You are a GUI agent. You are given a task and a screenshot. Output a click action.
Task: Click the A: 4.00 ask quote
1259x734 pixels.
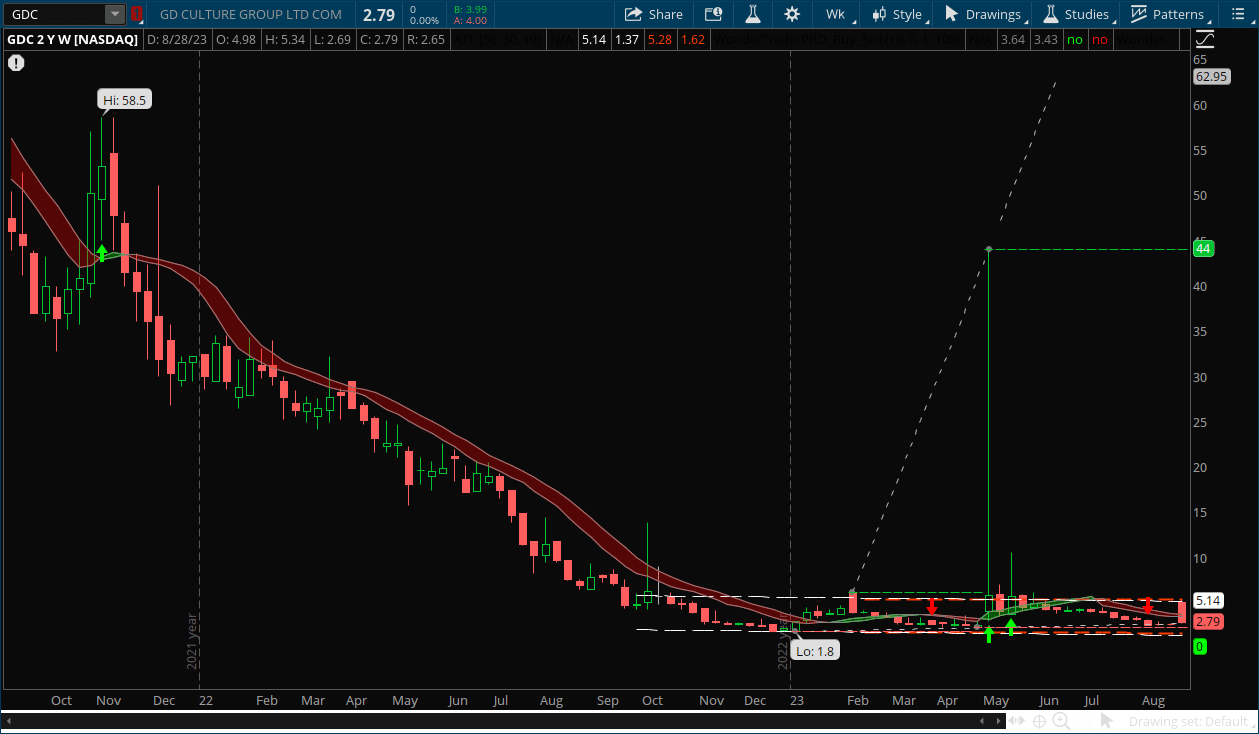(470, 20)
